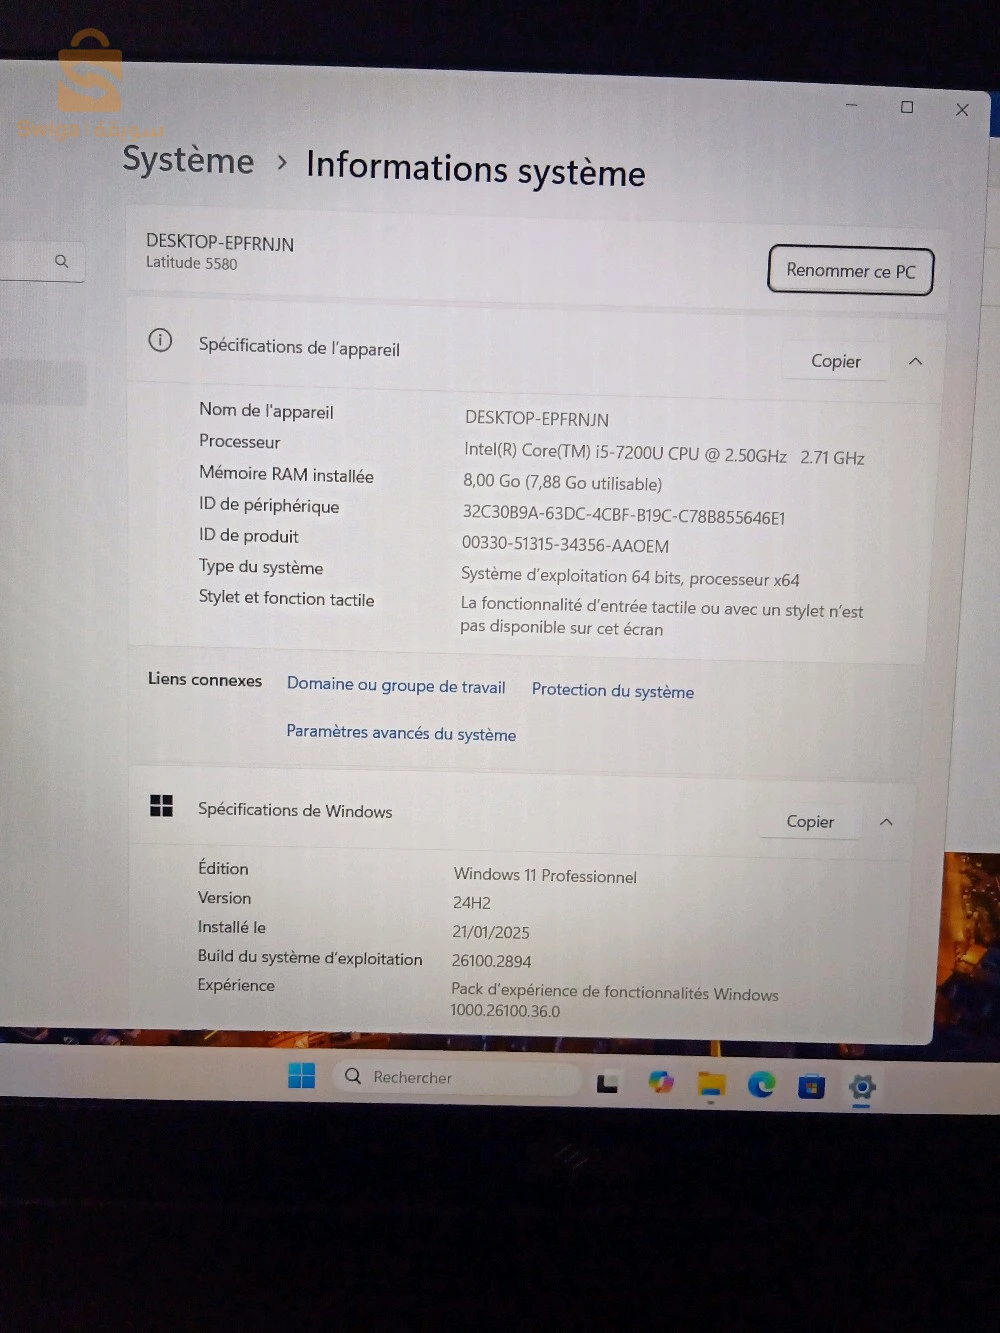This screenshot has width=1000, height=1333.
Task: Select the device ID 32C30B9A-63DC text
Action: coord(623,515)
